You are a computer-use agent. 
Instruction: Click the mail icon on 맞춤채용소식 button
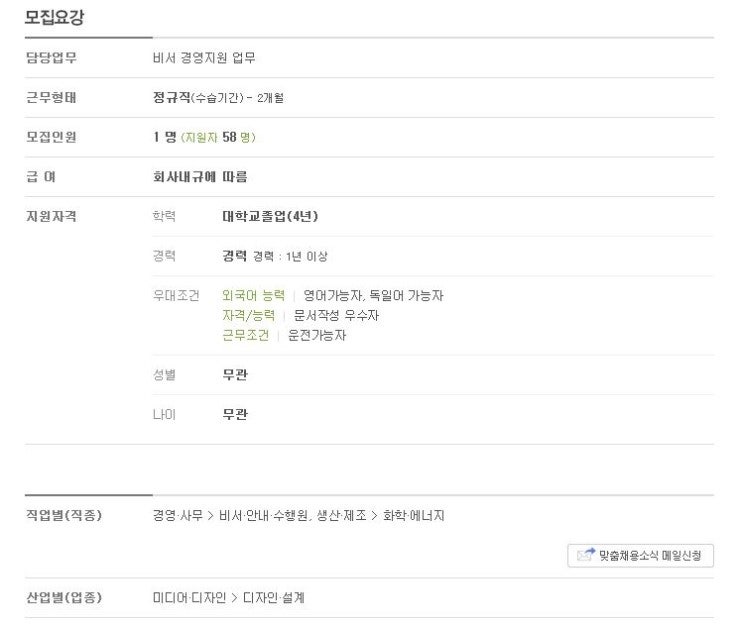pyautogui.click(x=586, y=555)
